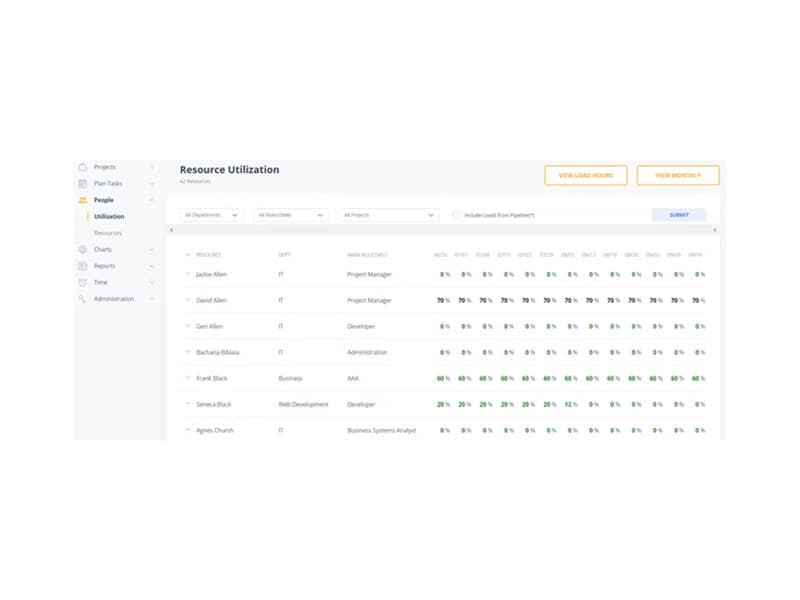Click the left scroll arrow above table
Viewport: 800px width, 600px height.
coord(170,230)
